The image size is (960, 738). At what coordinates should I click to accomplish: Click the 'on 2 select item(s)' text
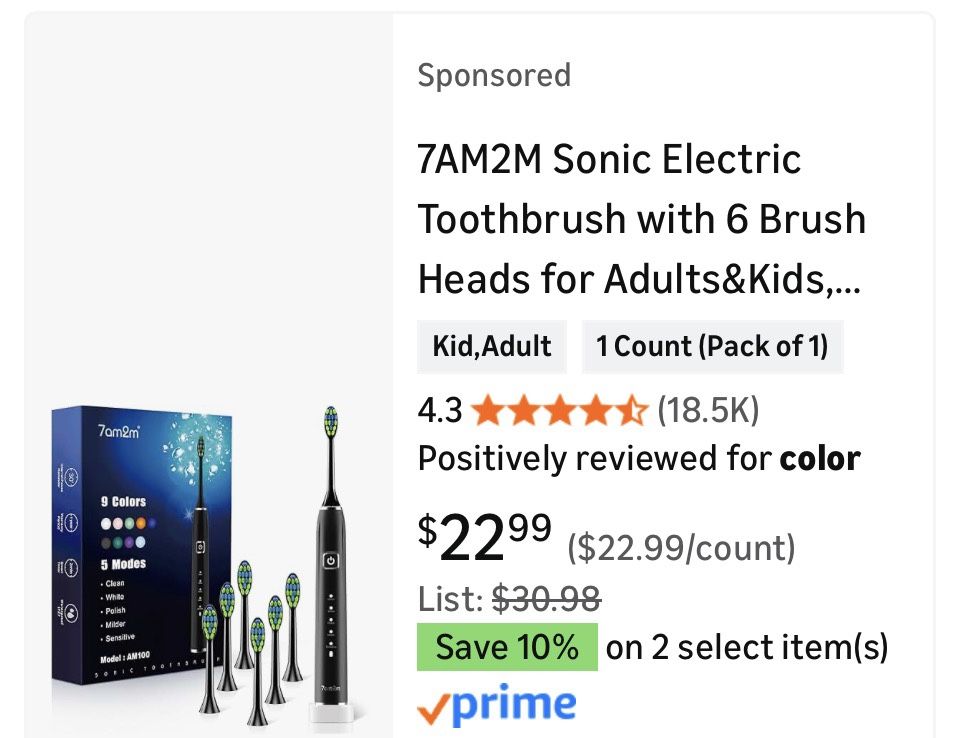pyautogui.click(x=748, y=647)
